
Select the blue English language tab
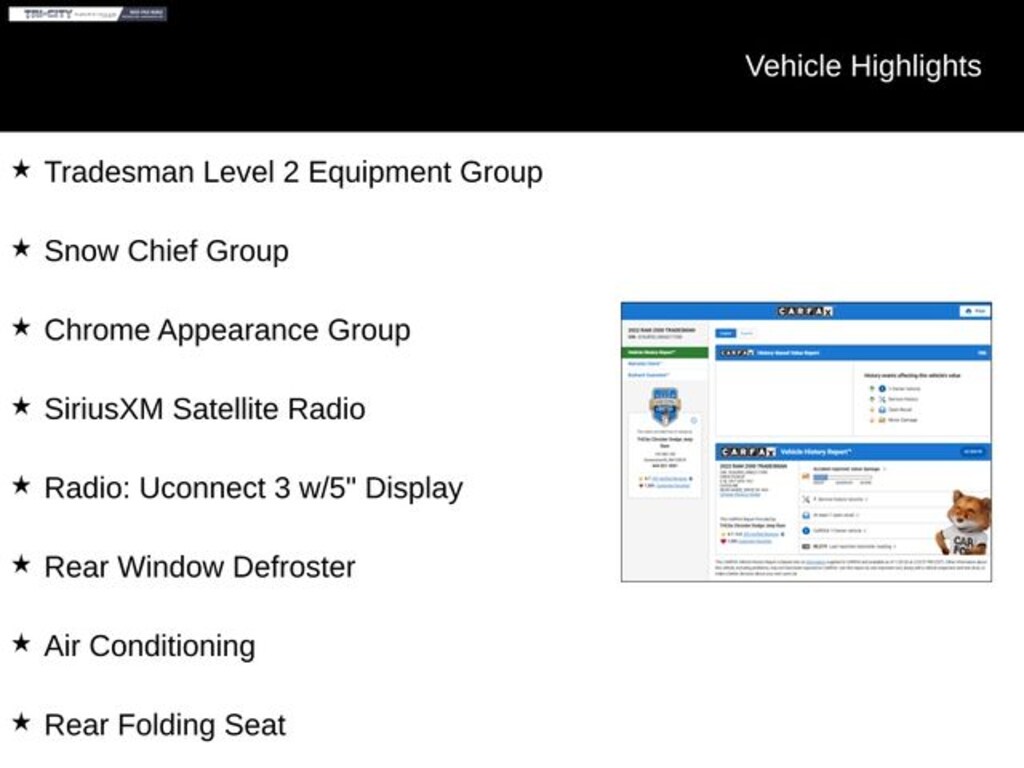[x=726, y=332]
